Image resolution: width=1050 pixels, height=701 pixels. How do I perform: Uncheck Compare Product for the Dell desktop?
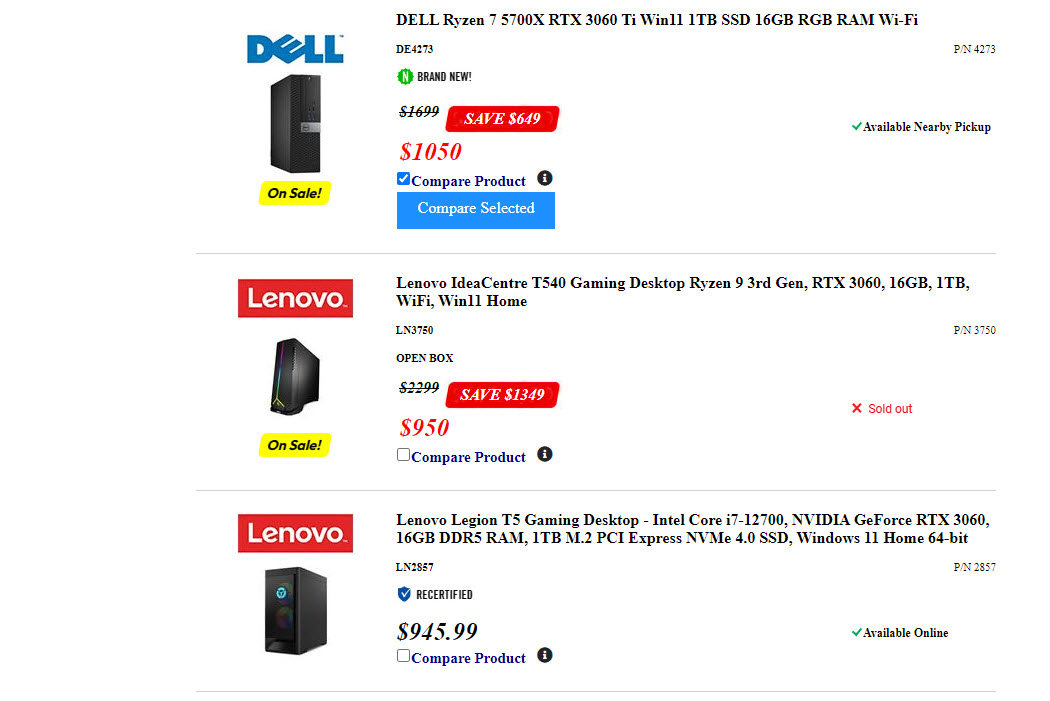404,179
